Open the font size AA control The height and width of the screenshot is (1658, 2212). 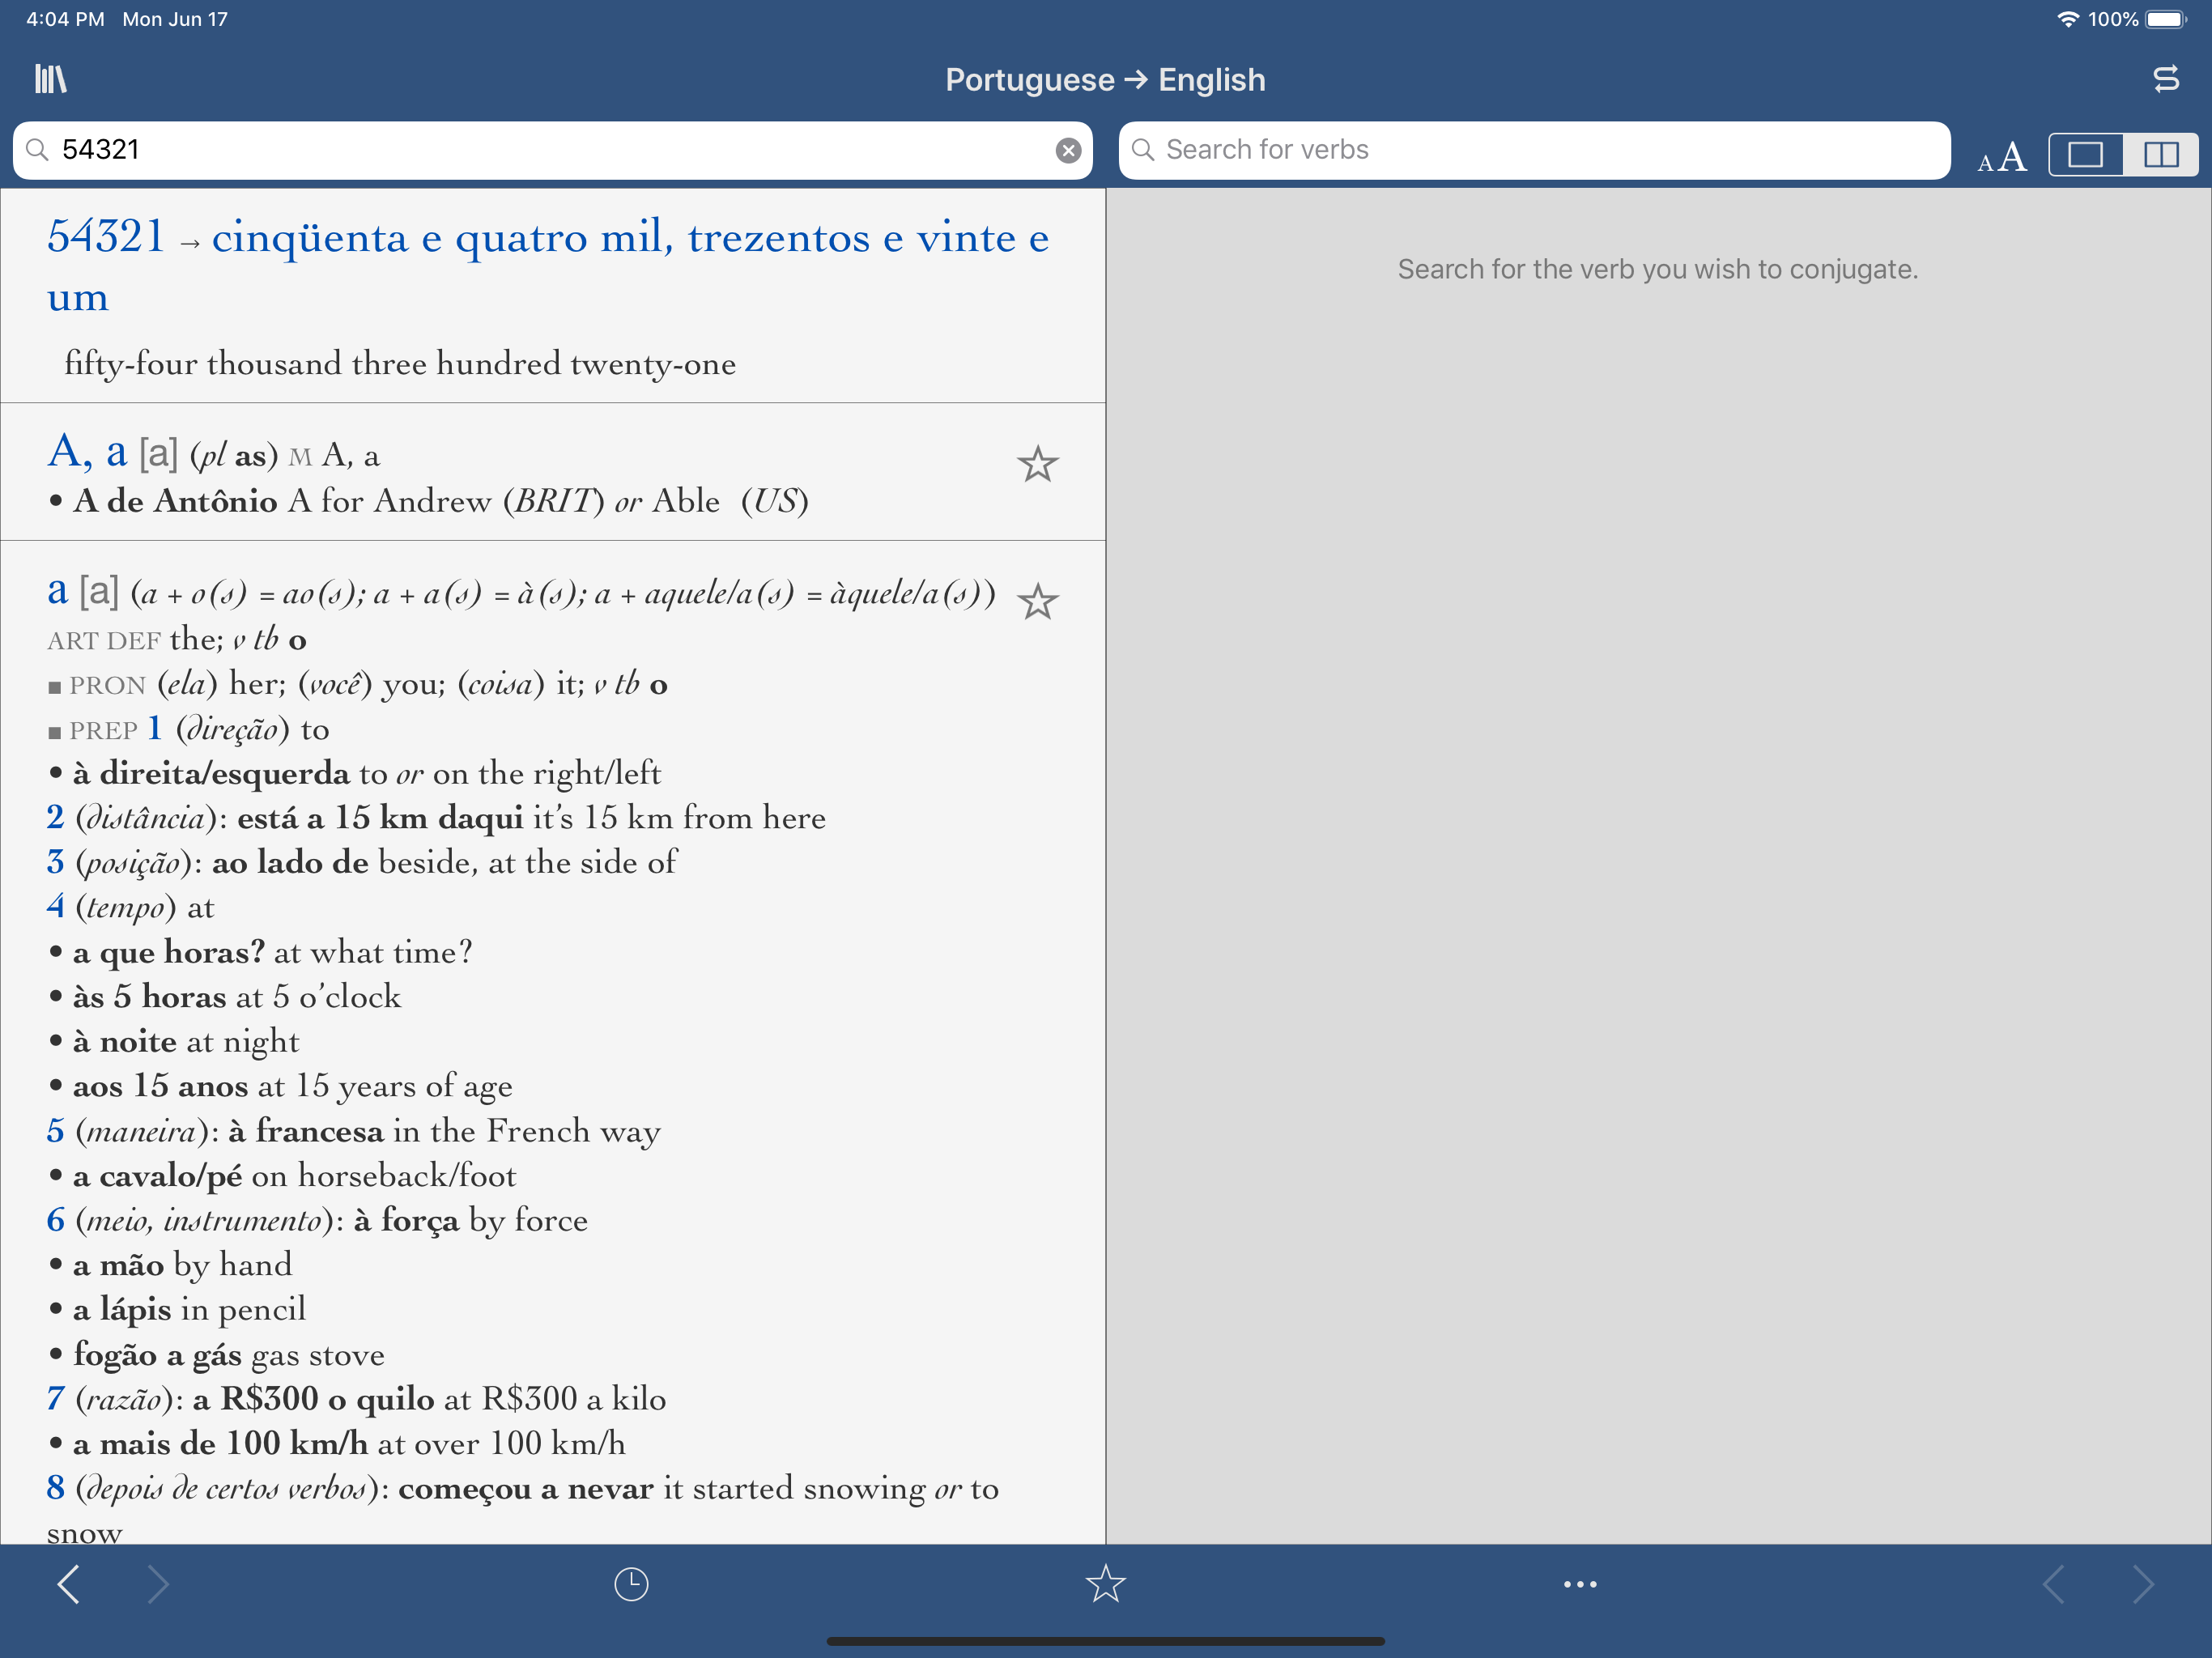pos(2002,156)
